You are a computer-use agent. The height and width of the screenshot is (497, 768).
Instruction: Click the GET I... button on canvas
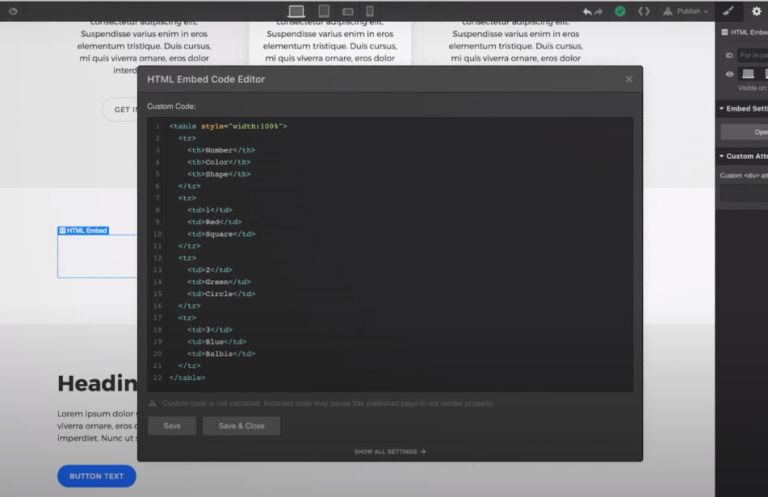pos(120,110)
